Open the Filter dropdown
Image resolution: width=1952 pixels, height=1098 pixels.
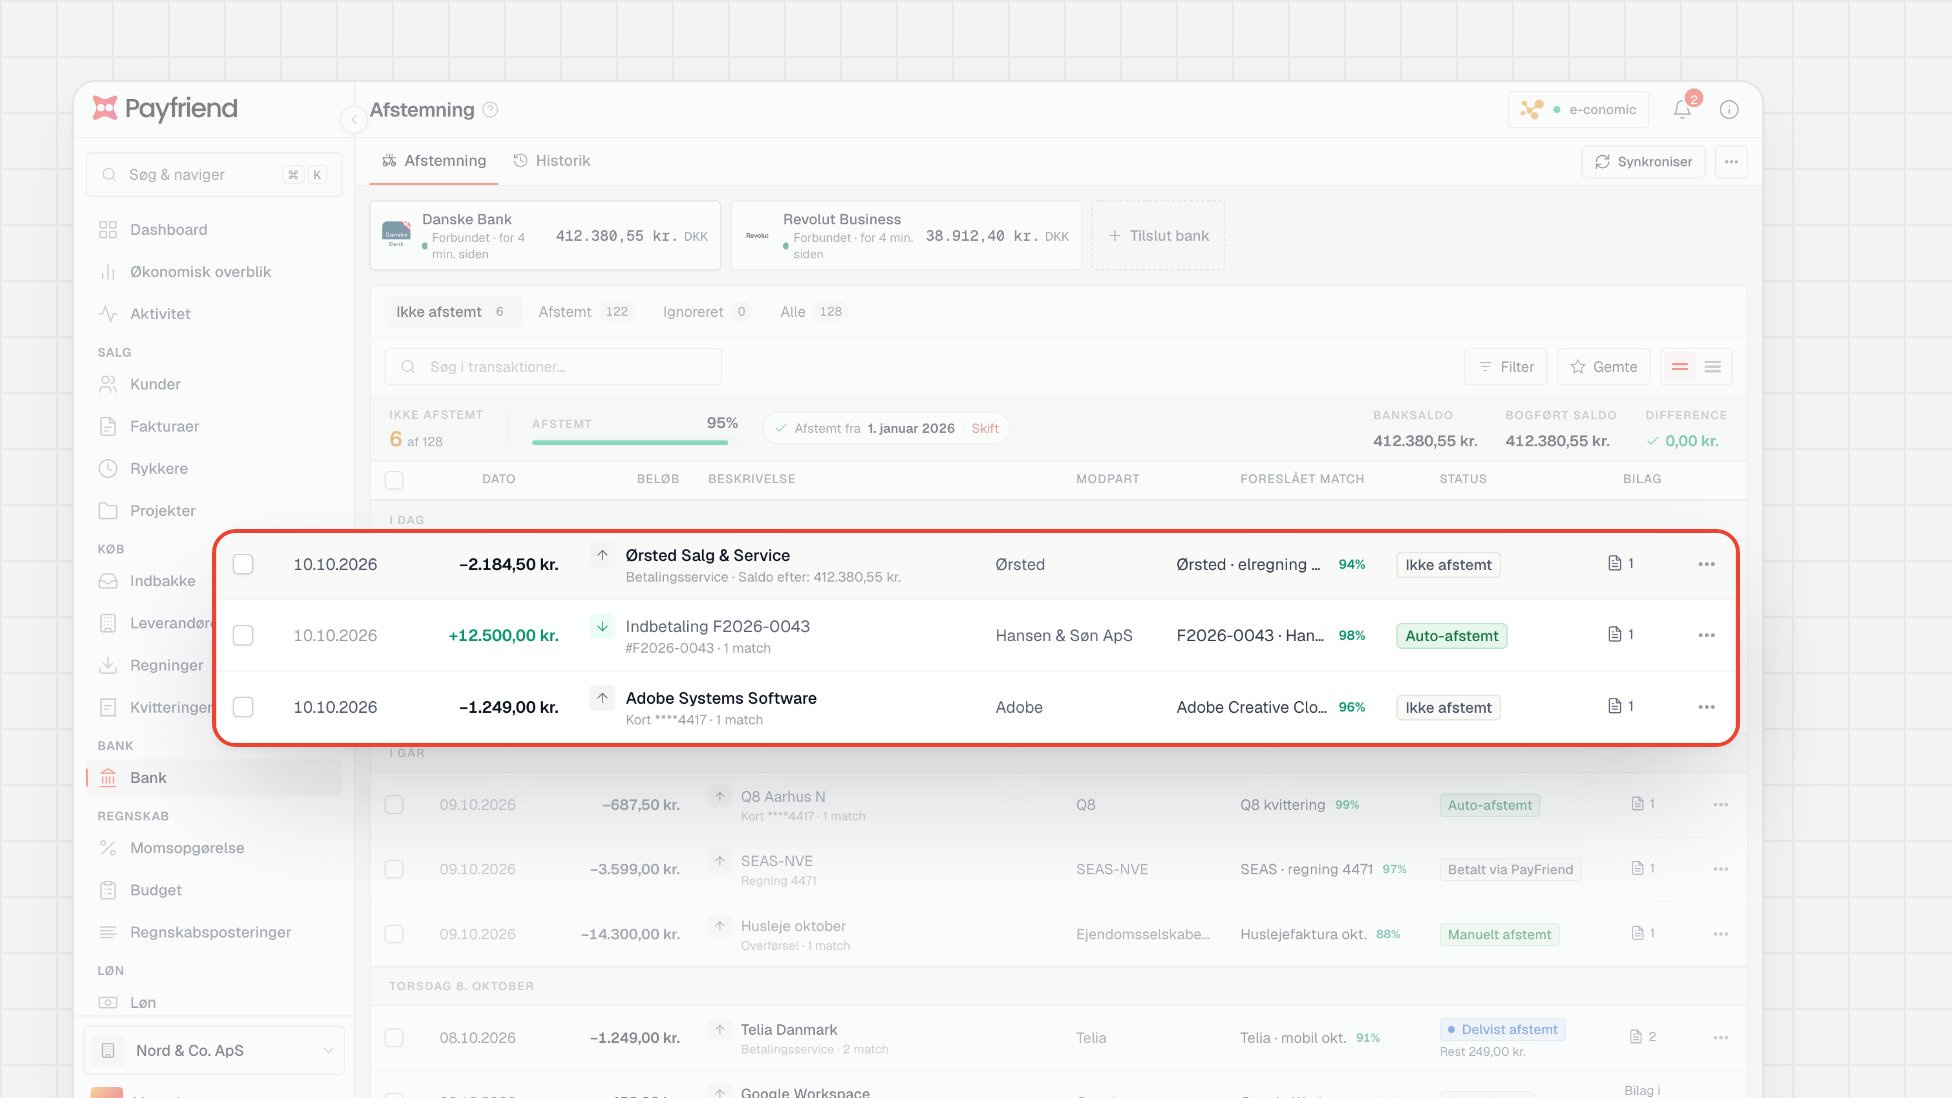click(x=1506, y=367)
